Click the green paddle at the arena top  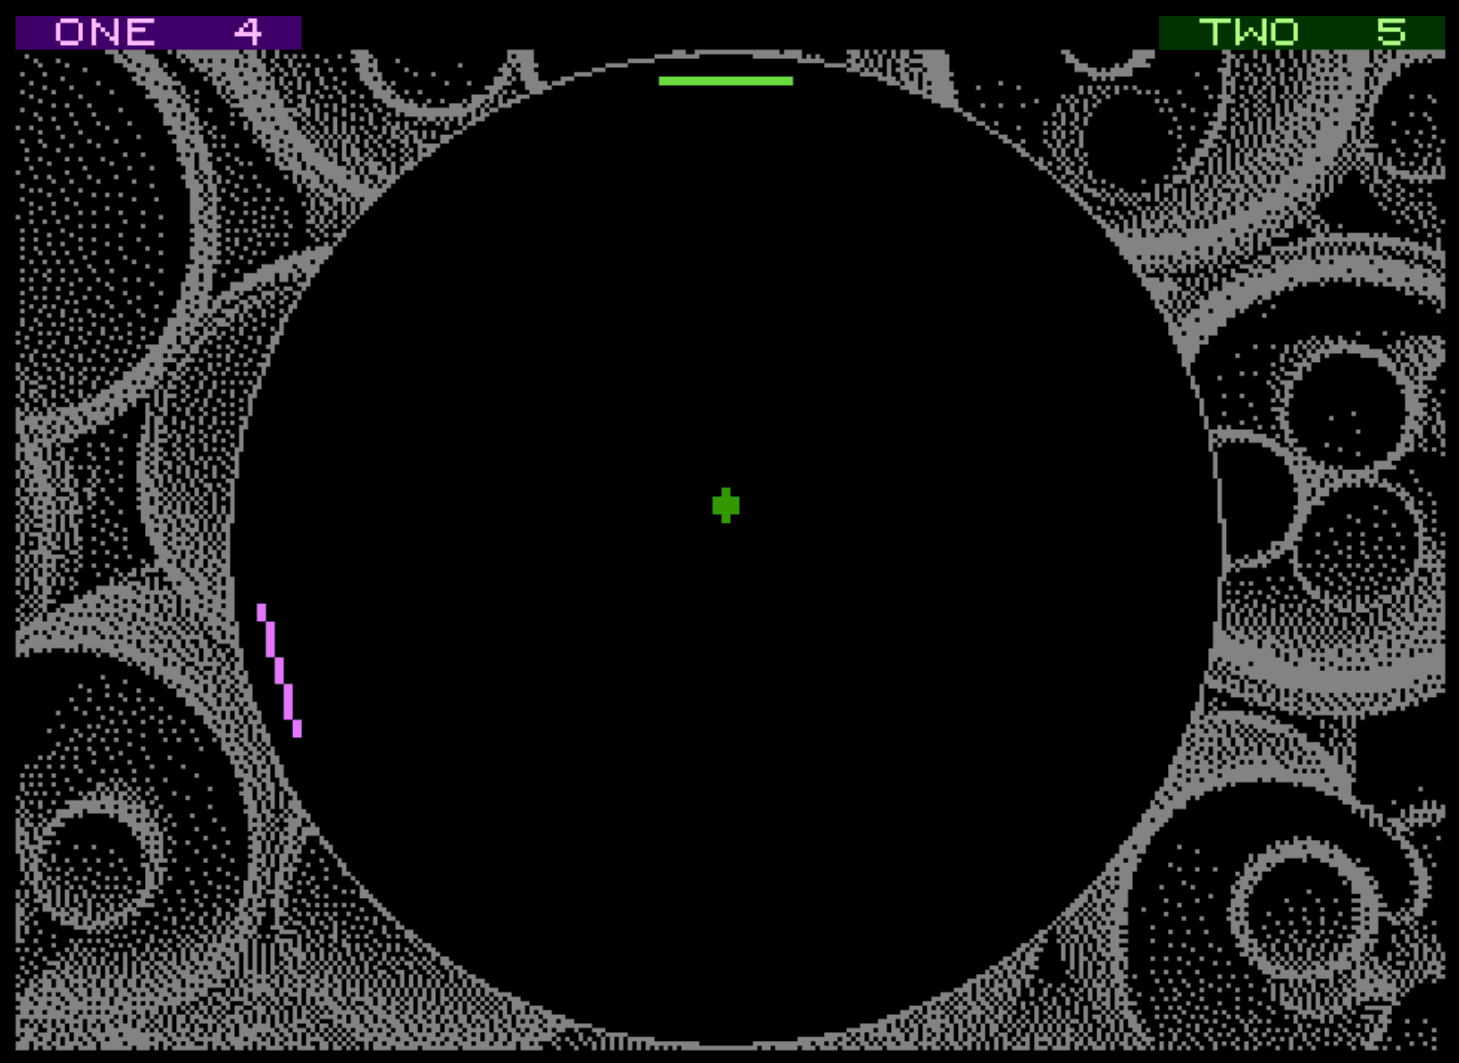(x=726, y=81)
